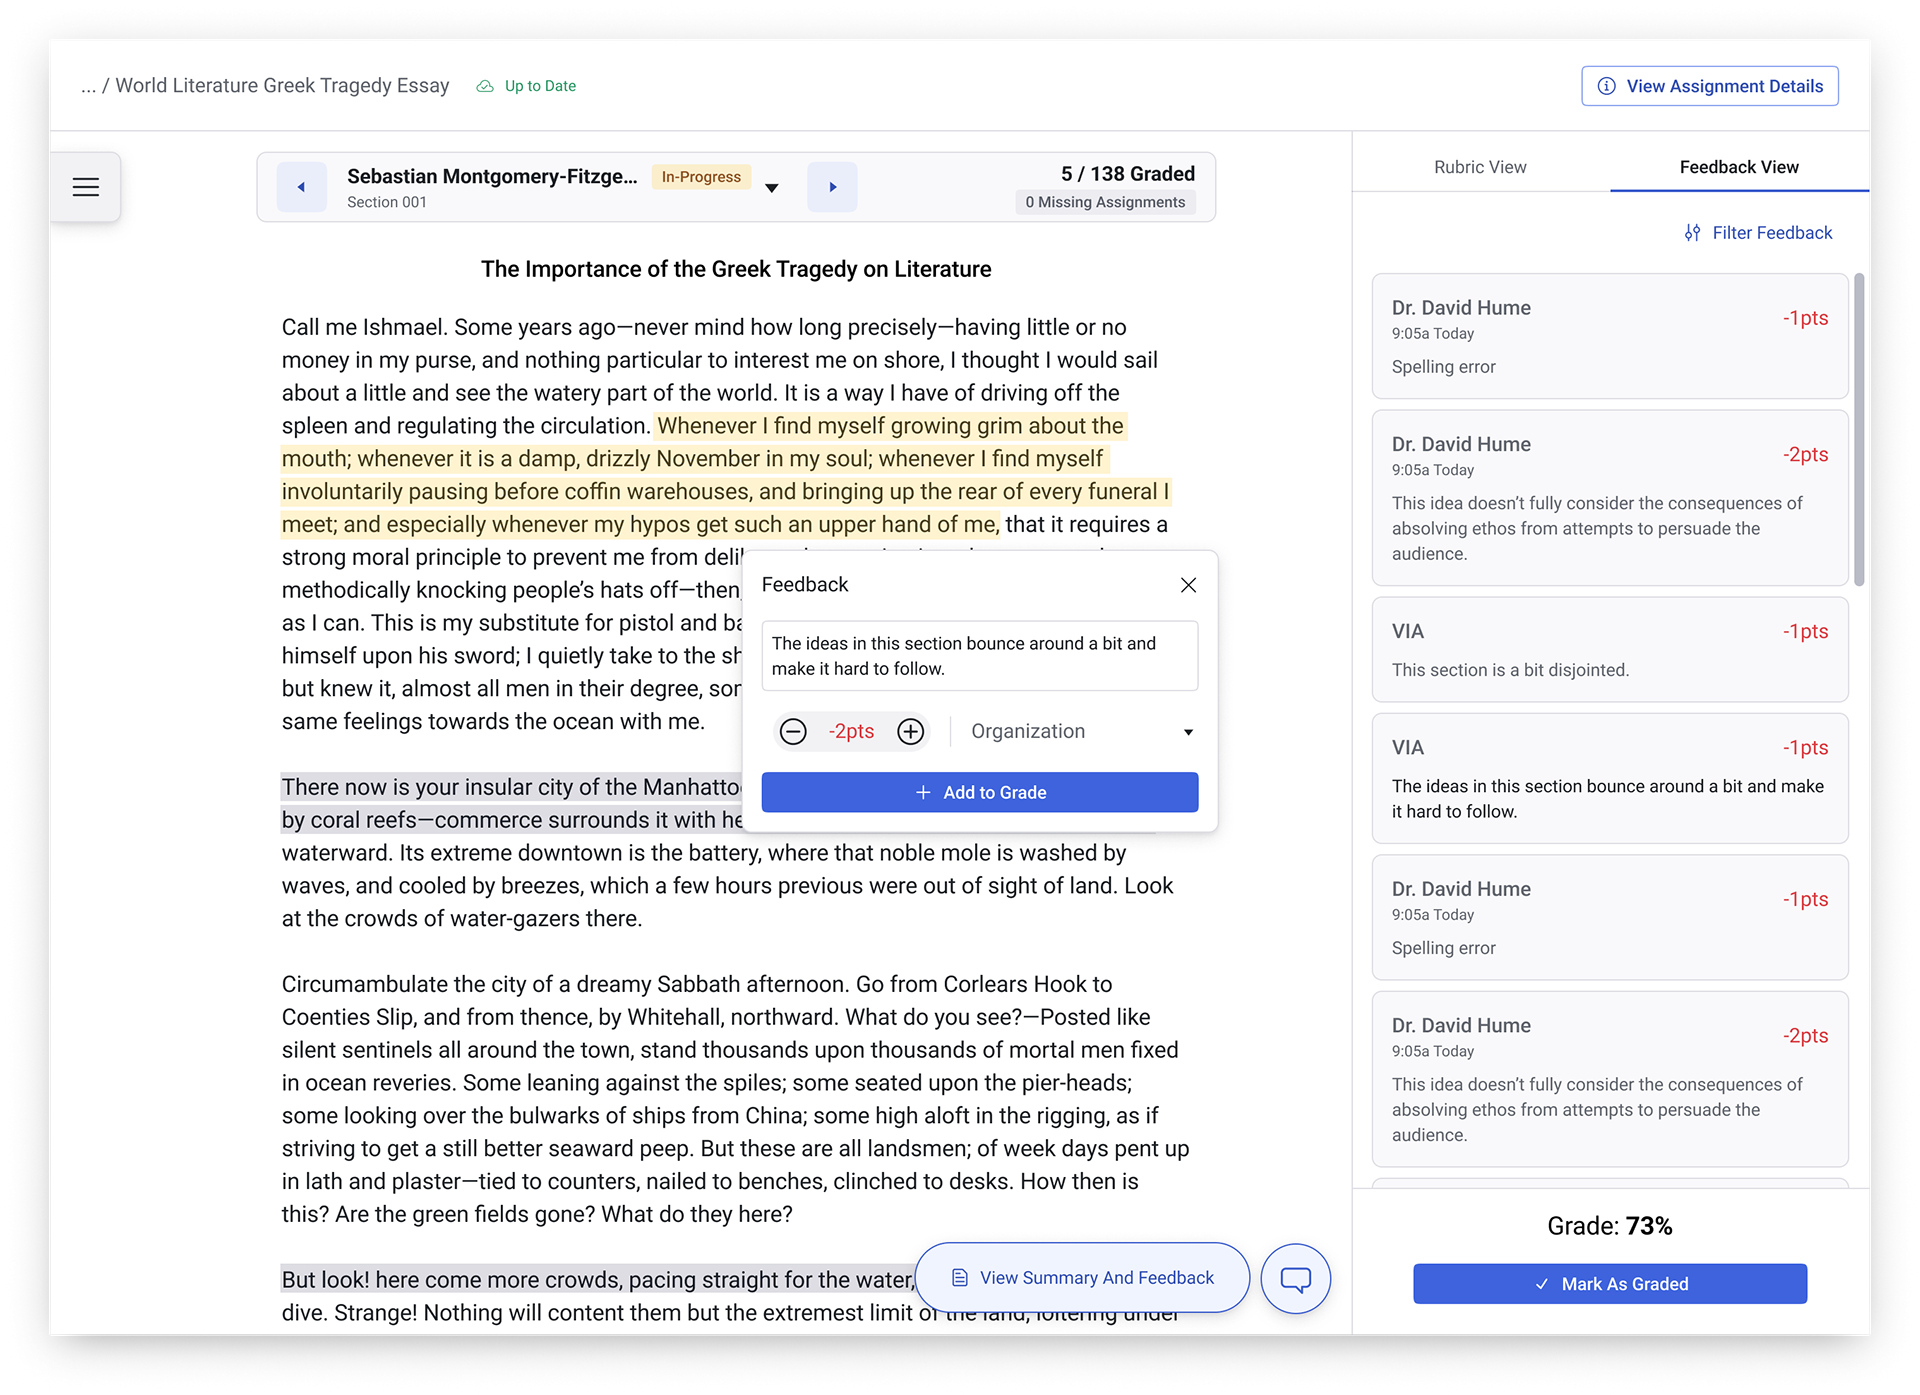The width and height of the screenshot is (1920, 1395).
Task: Click the cloud Up to Date icon
Action: click(x=485, y=86)
